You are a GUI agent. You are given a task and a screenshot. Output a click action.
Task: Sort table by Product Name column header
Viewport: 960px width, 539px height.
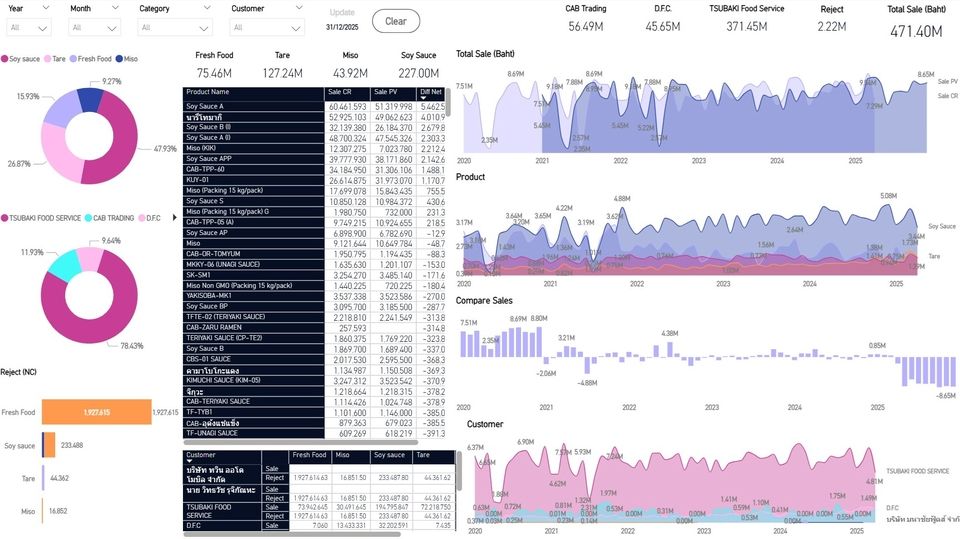(x=253, y=92)
